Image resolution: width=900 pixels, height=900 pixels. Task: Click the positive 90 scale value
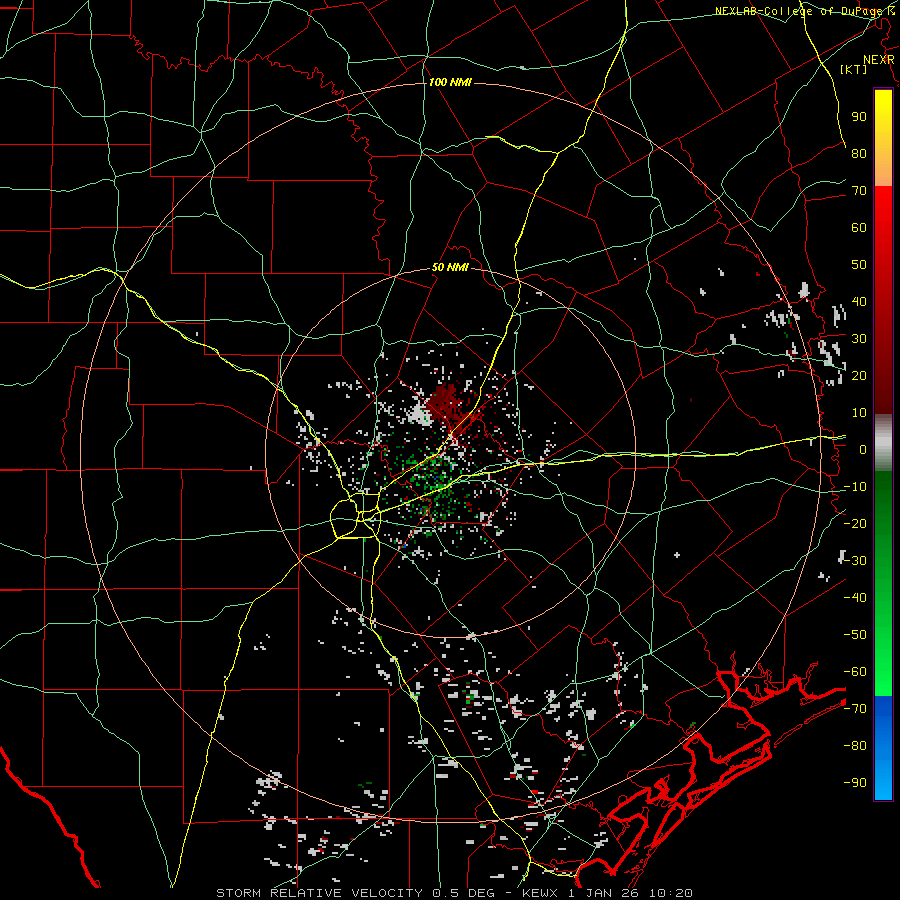pos(859,117)
